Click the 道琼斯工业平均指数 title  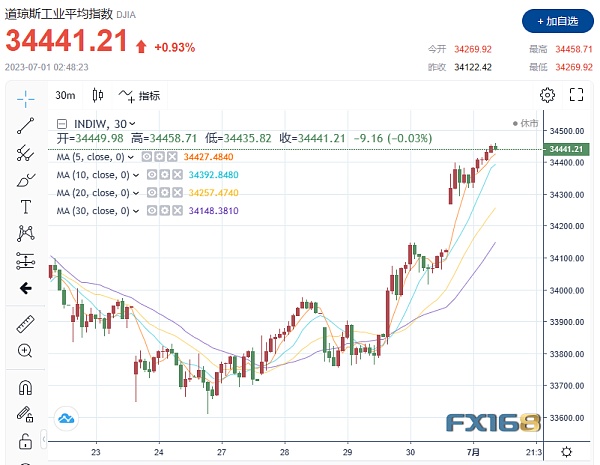59,14
